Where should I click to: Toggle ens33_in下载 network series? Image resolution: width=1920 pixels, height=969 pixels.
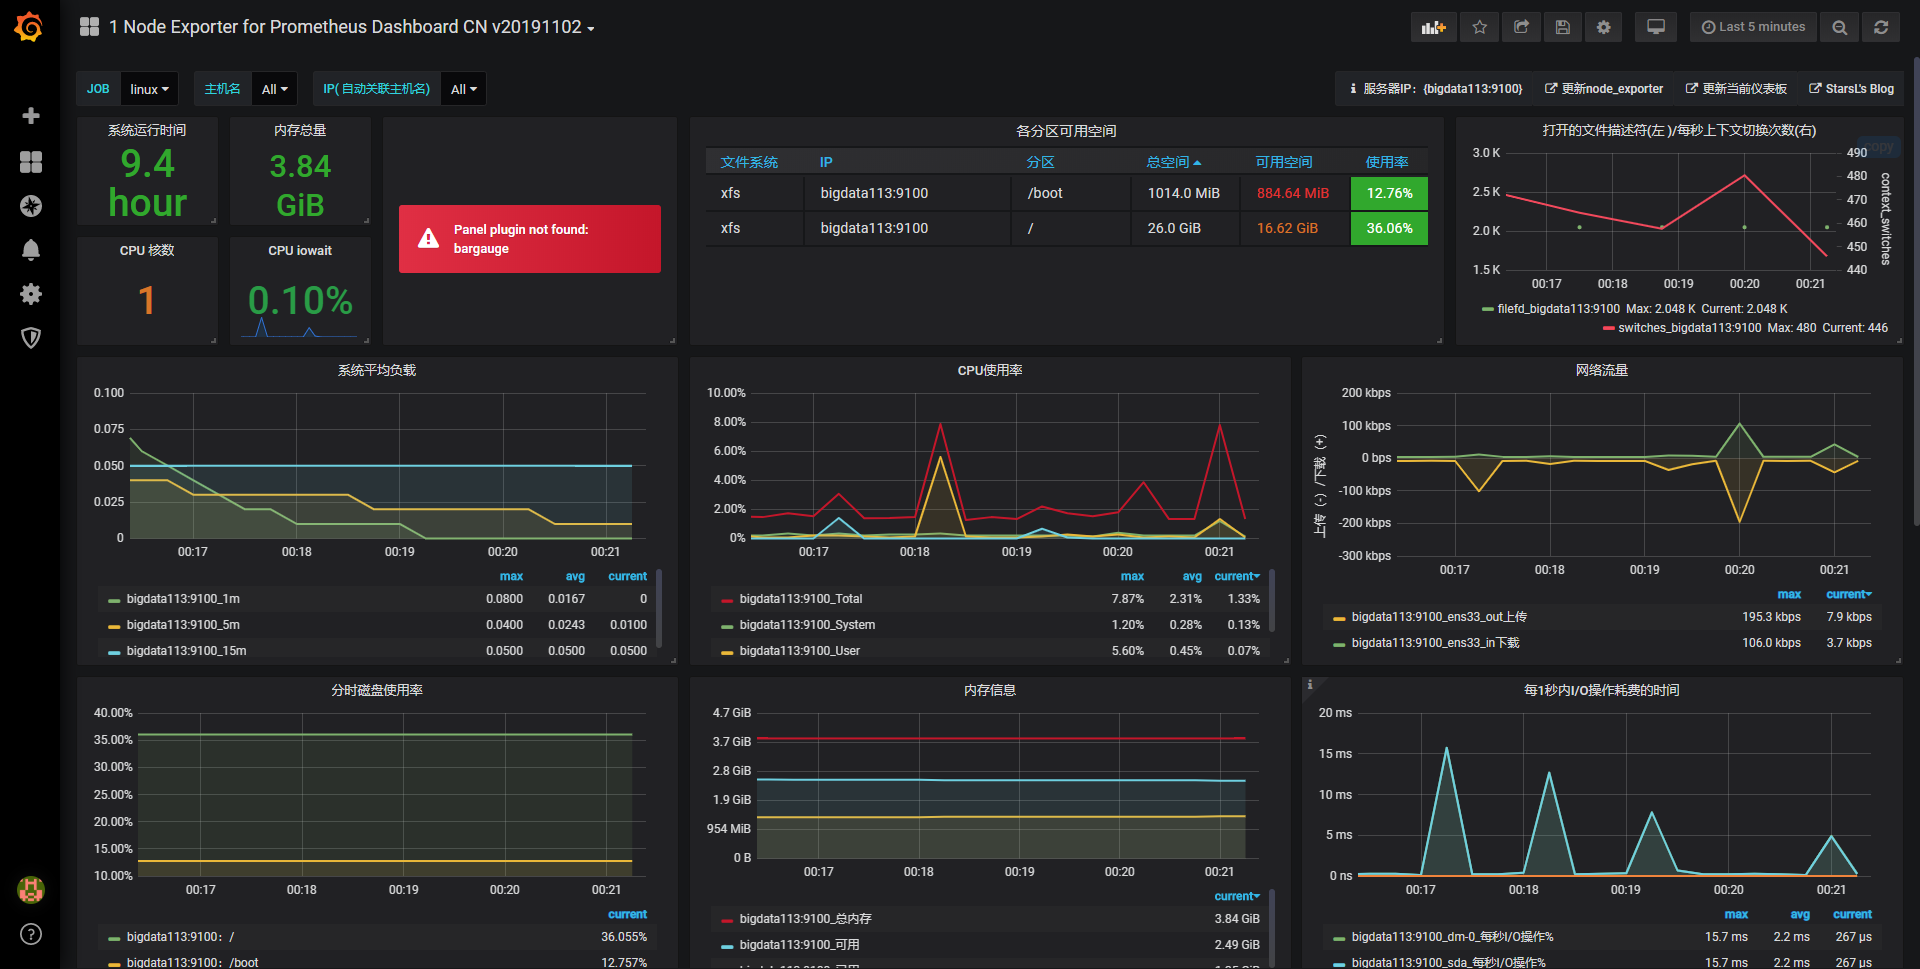tap(1435, 643)
